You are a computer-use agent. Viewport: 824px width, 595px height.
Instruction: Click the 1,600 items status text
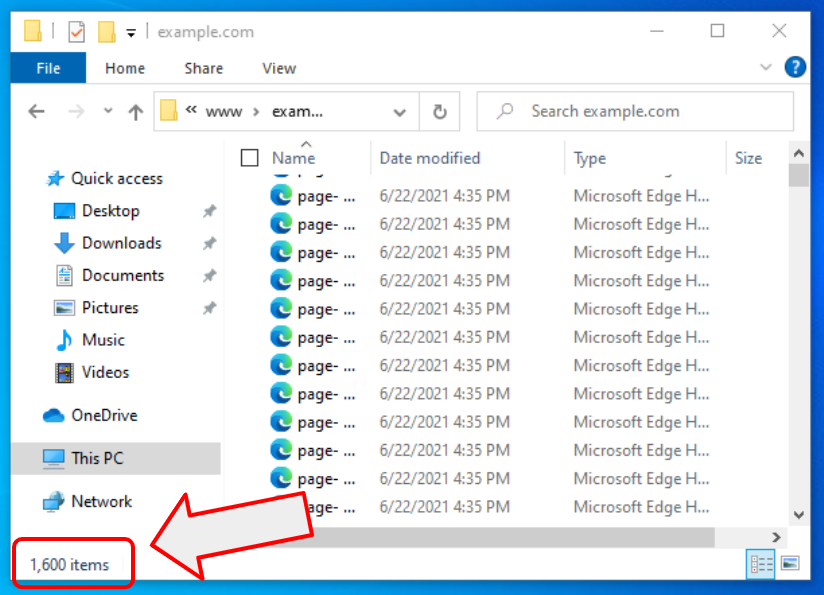pyautogui.click(x=69, y=565)
